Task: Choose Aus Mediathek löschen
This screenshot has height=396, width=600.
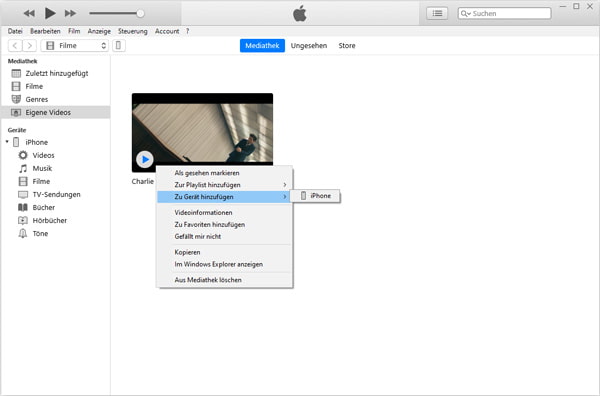Action: [x=225, y=280]
